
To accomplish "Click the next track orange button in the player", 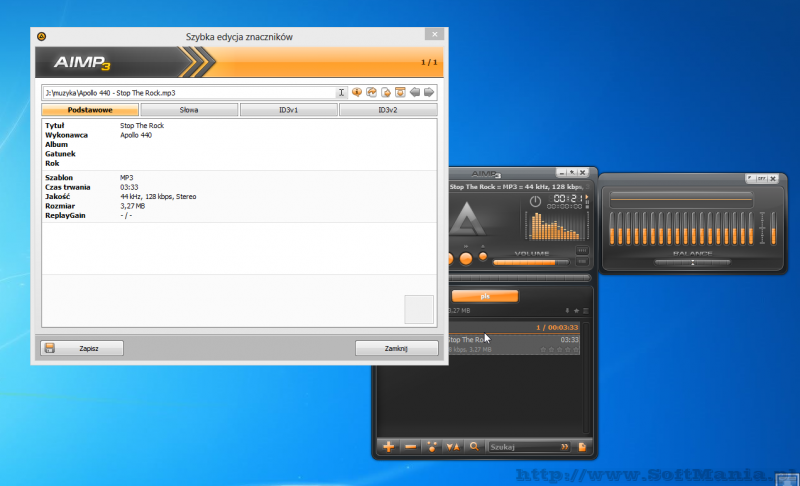I will click(x=465, y=259).
